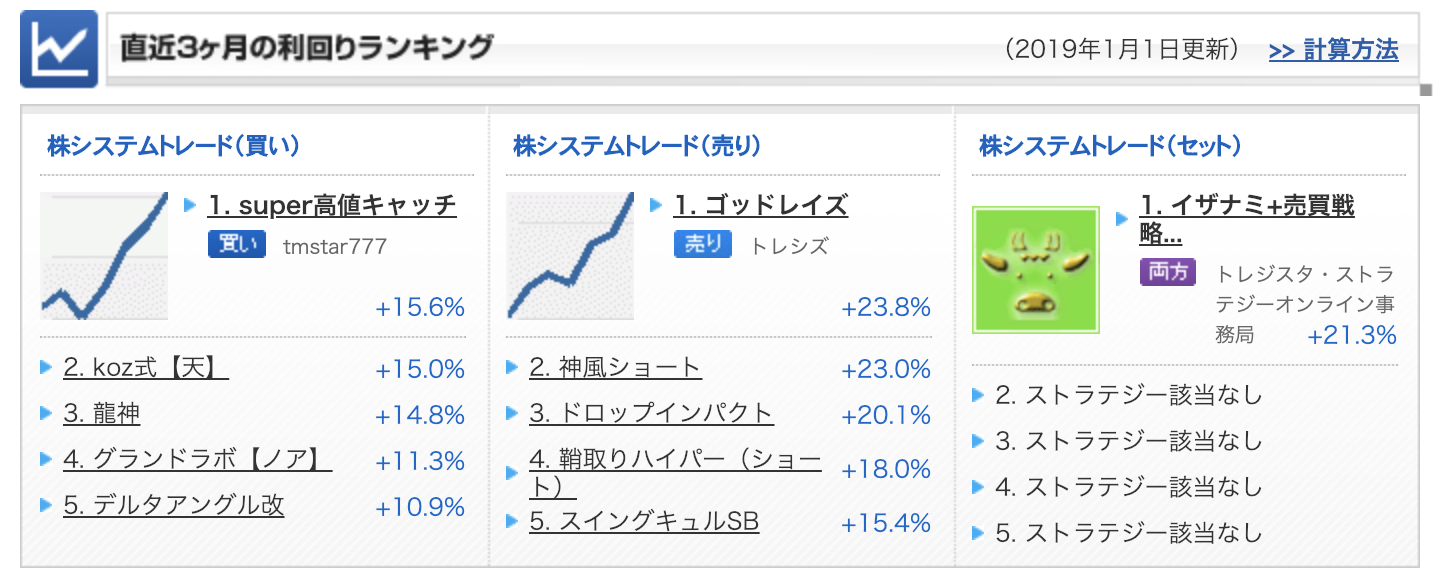Open the 計算方法 link
The width and height of the screenshot is (1452, 584).
pos(1333,50)
